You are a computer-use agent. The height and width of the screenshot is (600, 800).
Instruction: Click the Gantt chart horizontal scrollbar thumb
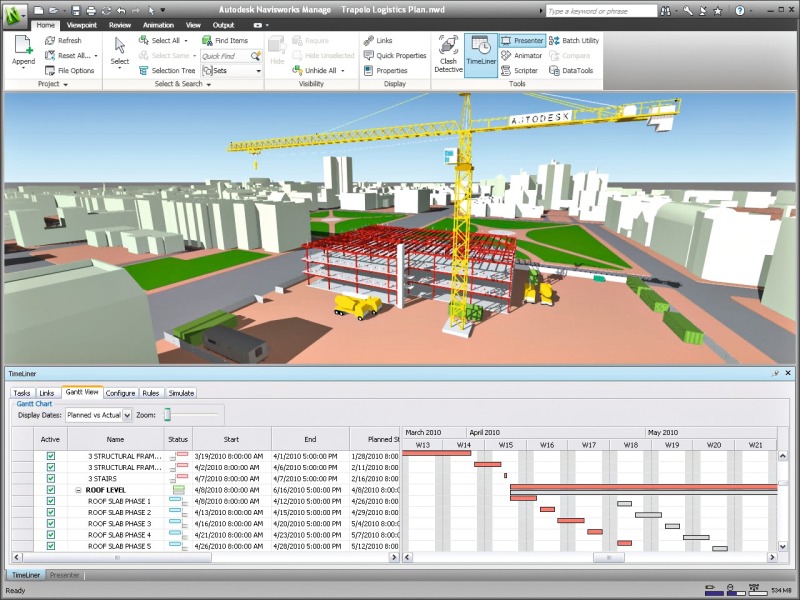pos(609,558)
